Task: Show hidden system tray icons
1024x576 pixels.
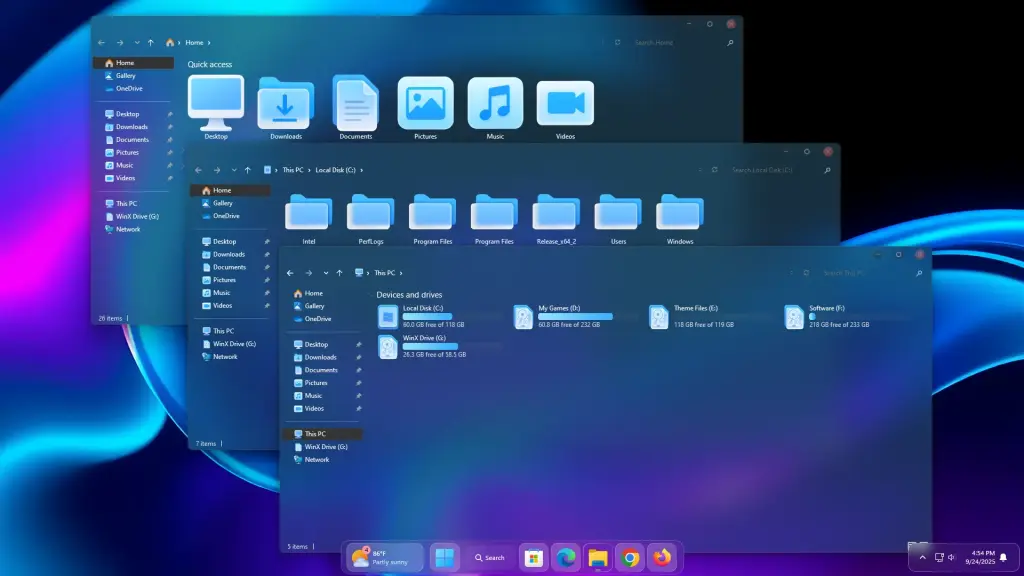Action: 922,557
